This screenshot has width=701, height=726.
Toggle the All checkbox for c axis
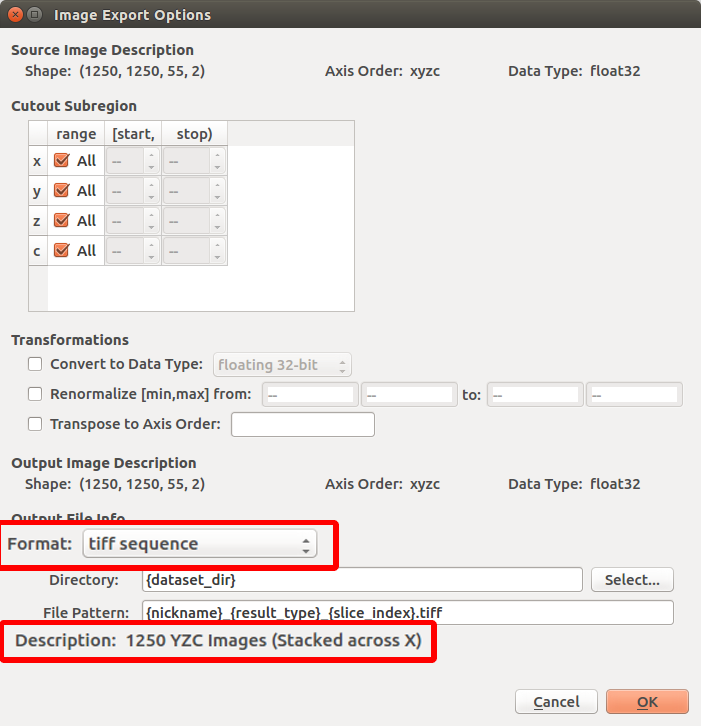(62, 251)
